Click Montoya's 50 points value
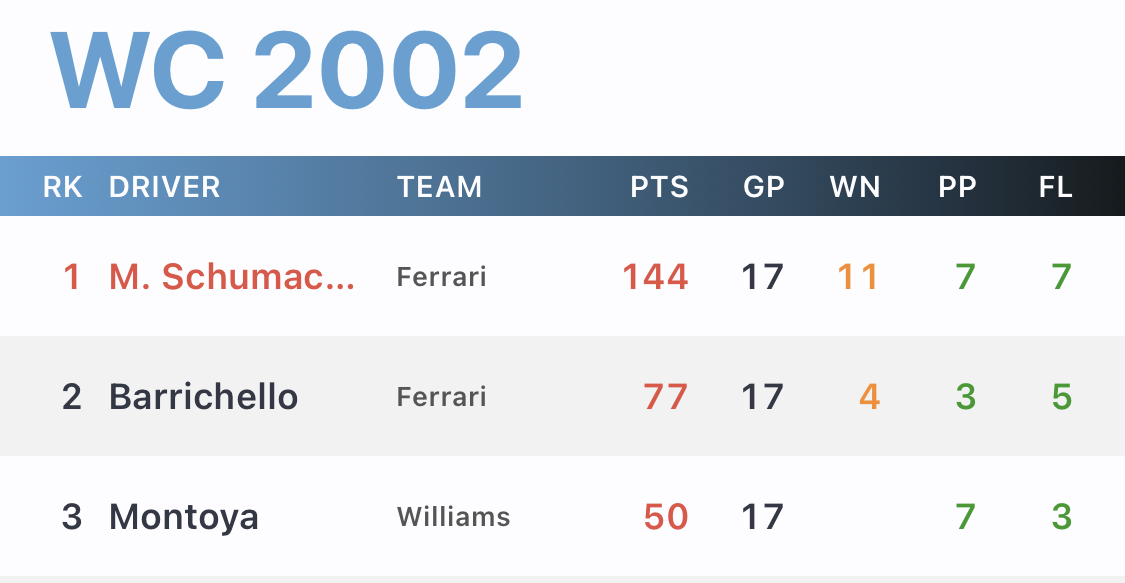 [666, 517]
